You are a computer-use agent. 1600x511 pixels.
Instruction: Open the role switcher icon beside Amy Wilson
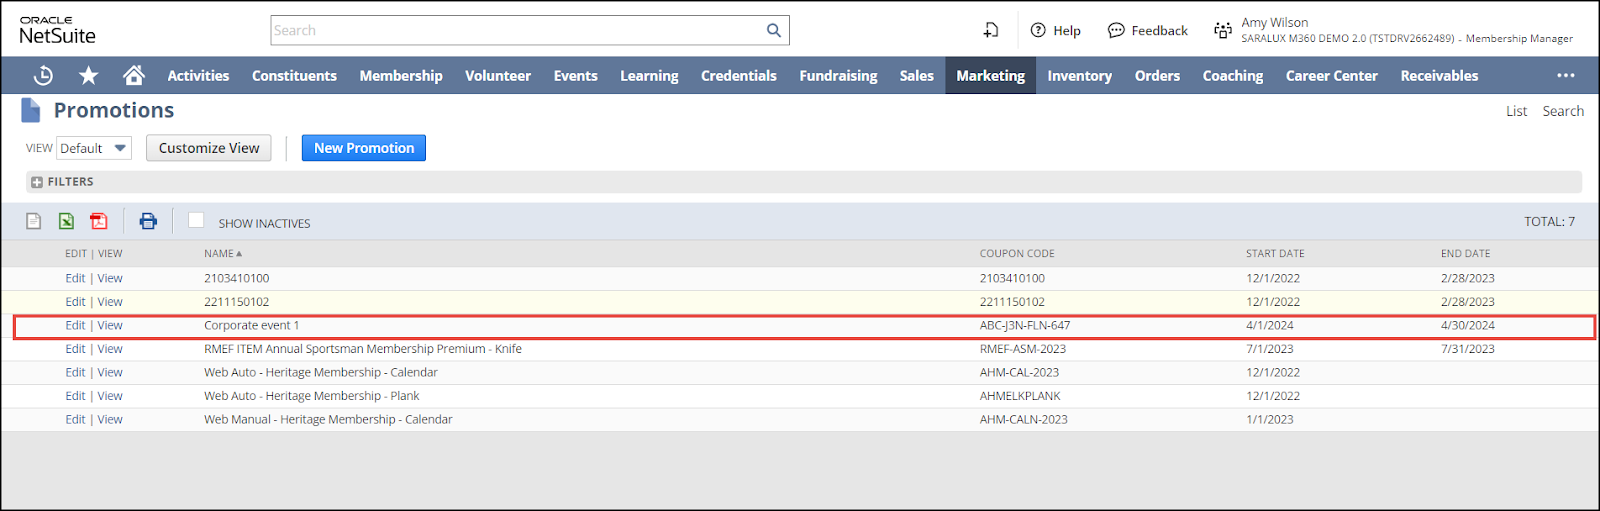[1222, 30]
